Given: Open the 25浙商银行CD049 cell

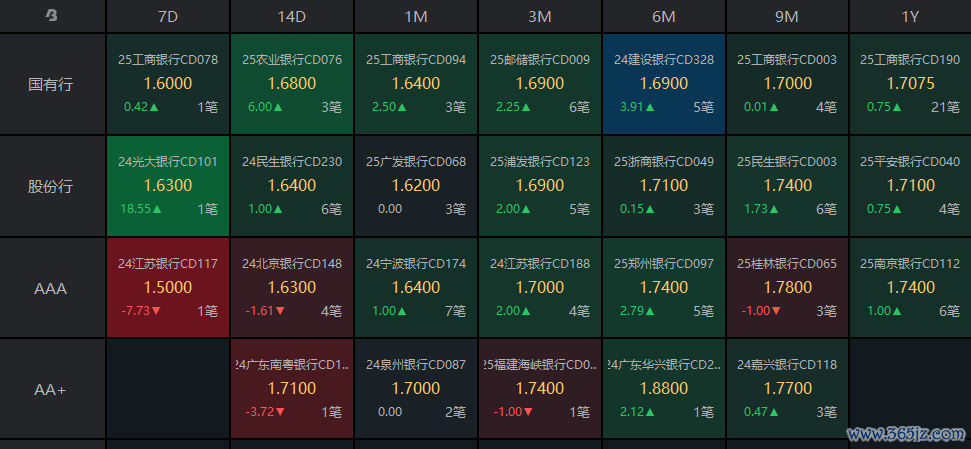Looking at the screenshot, I should pos(663,186).
